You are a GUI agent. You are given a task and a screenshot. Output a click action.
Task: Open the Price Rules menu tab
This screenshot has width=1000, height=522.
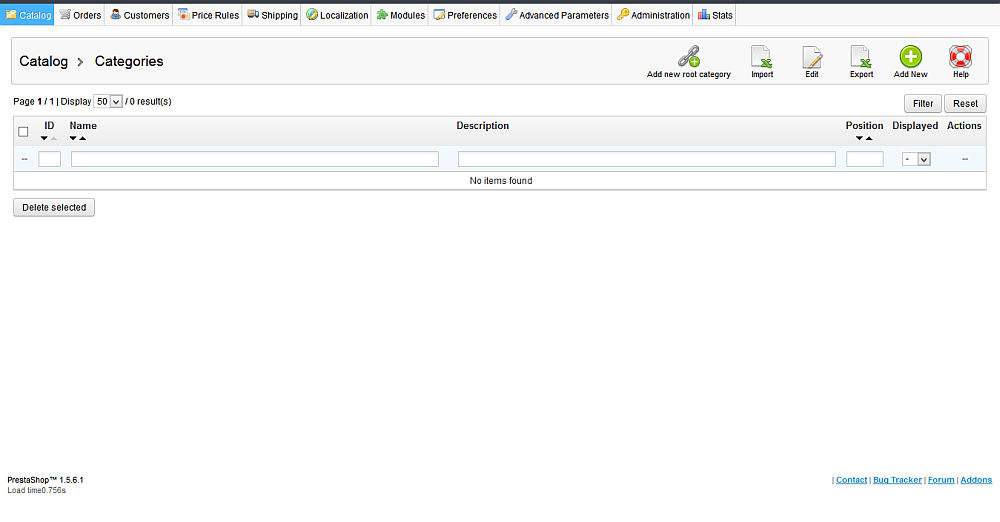click(208, 15)
